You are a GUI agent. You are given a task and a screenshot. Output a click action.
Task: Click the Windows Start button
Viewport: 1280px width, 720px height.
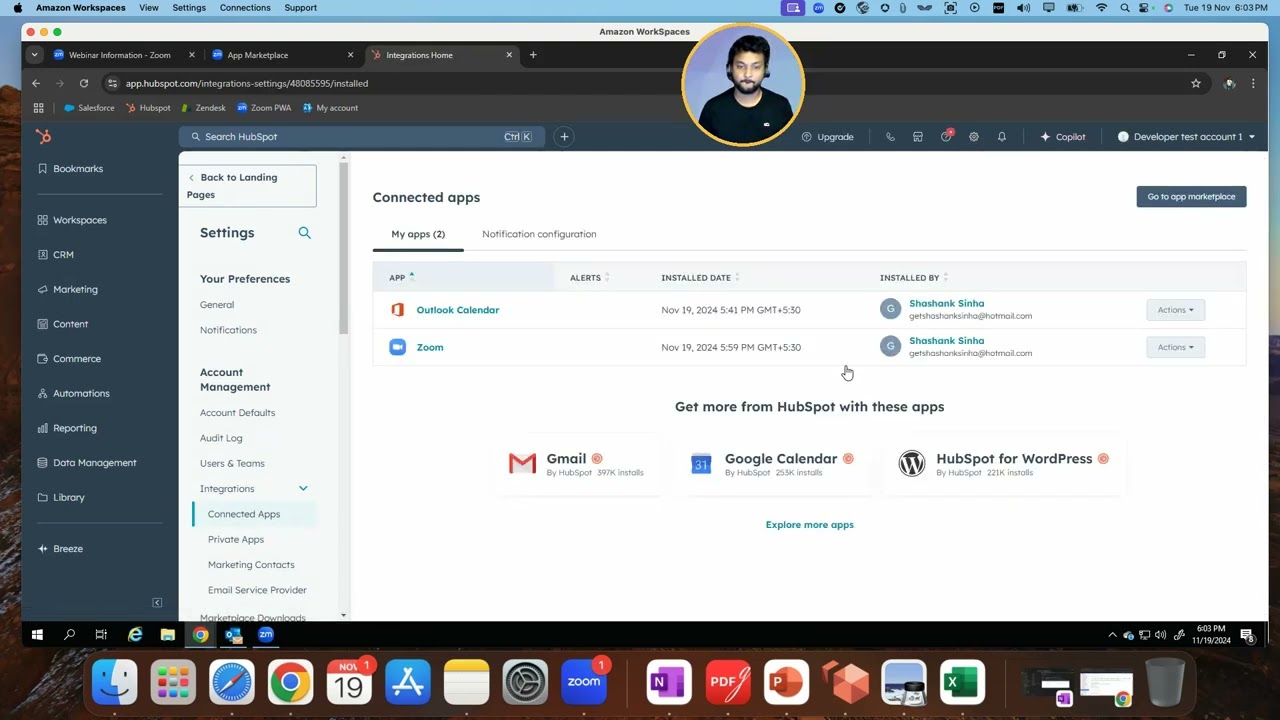(37, 635)
